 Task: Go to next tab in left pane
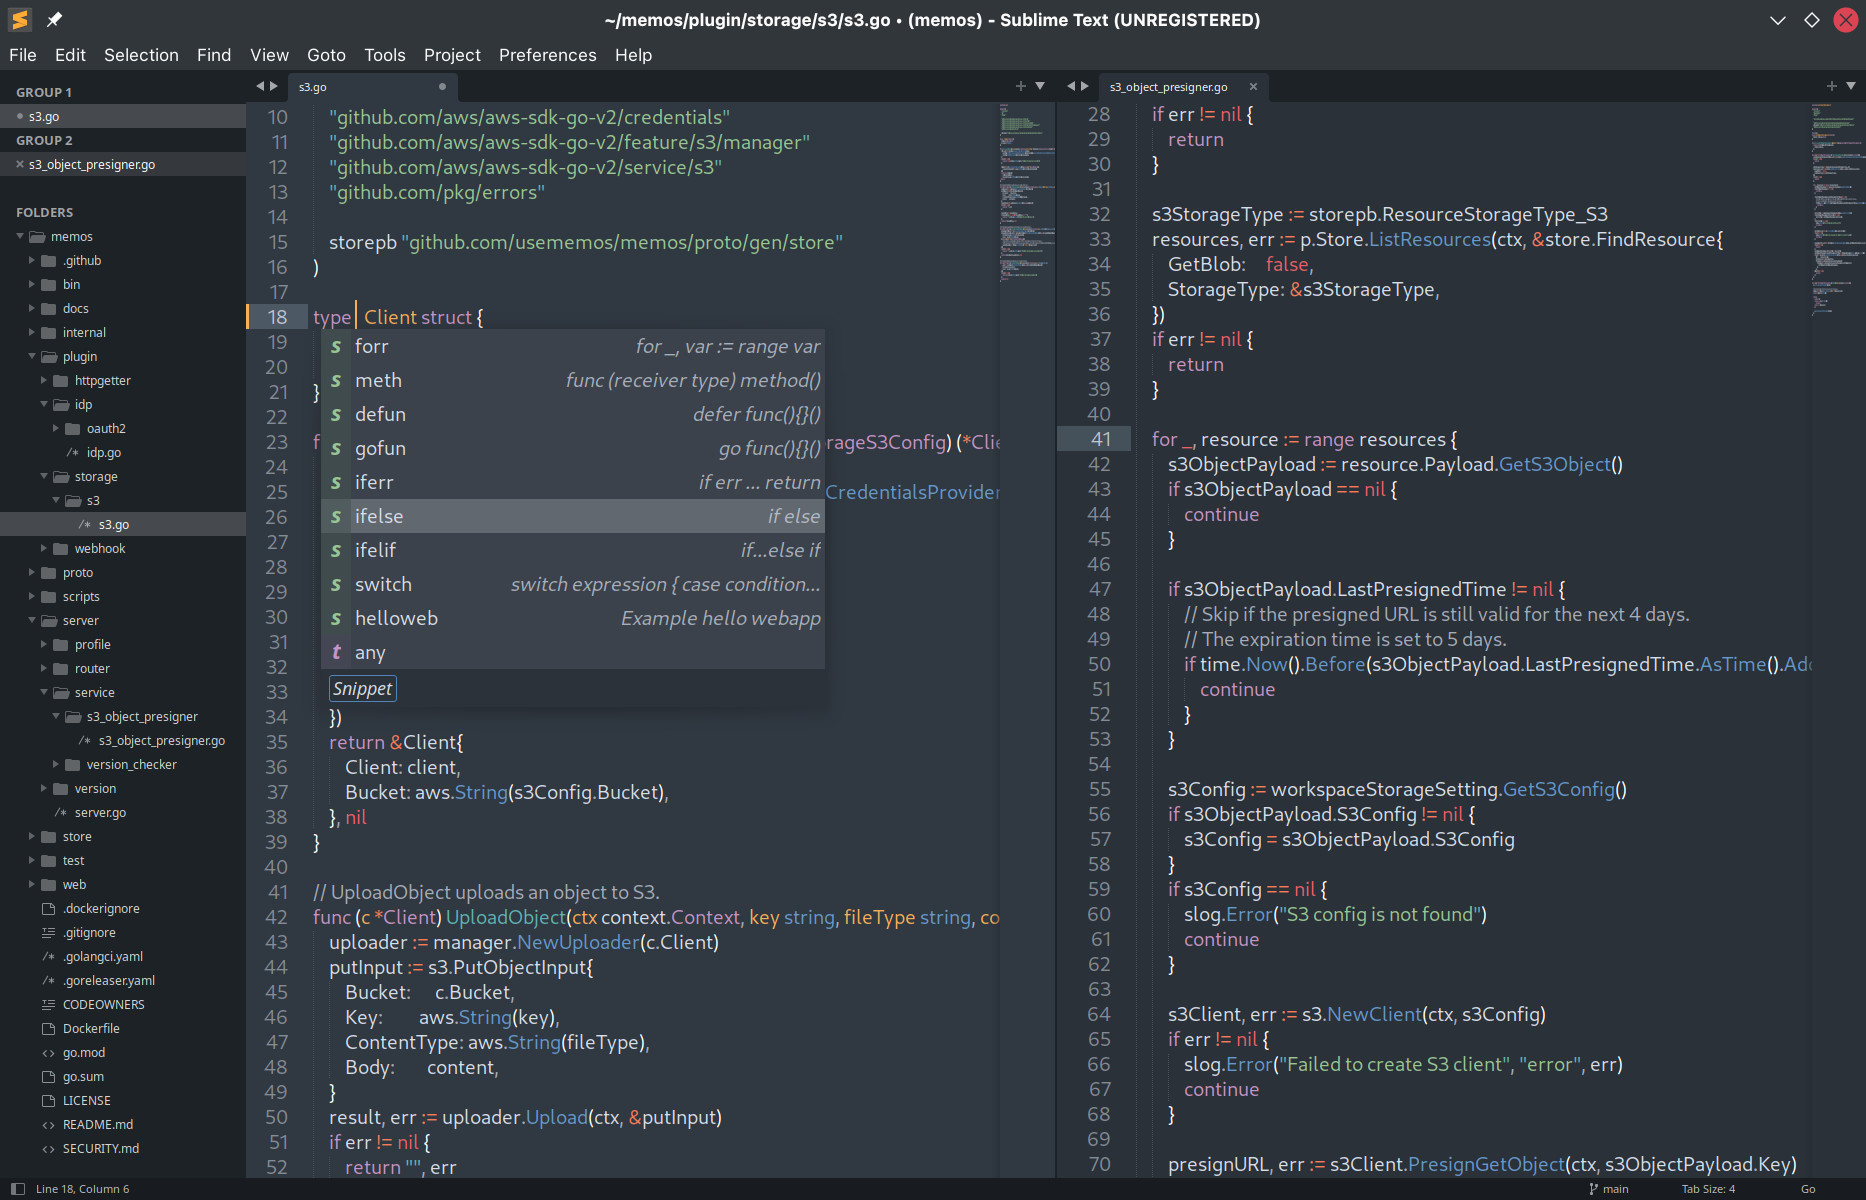click(274, 86)
